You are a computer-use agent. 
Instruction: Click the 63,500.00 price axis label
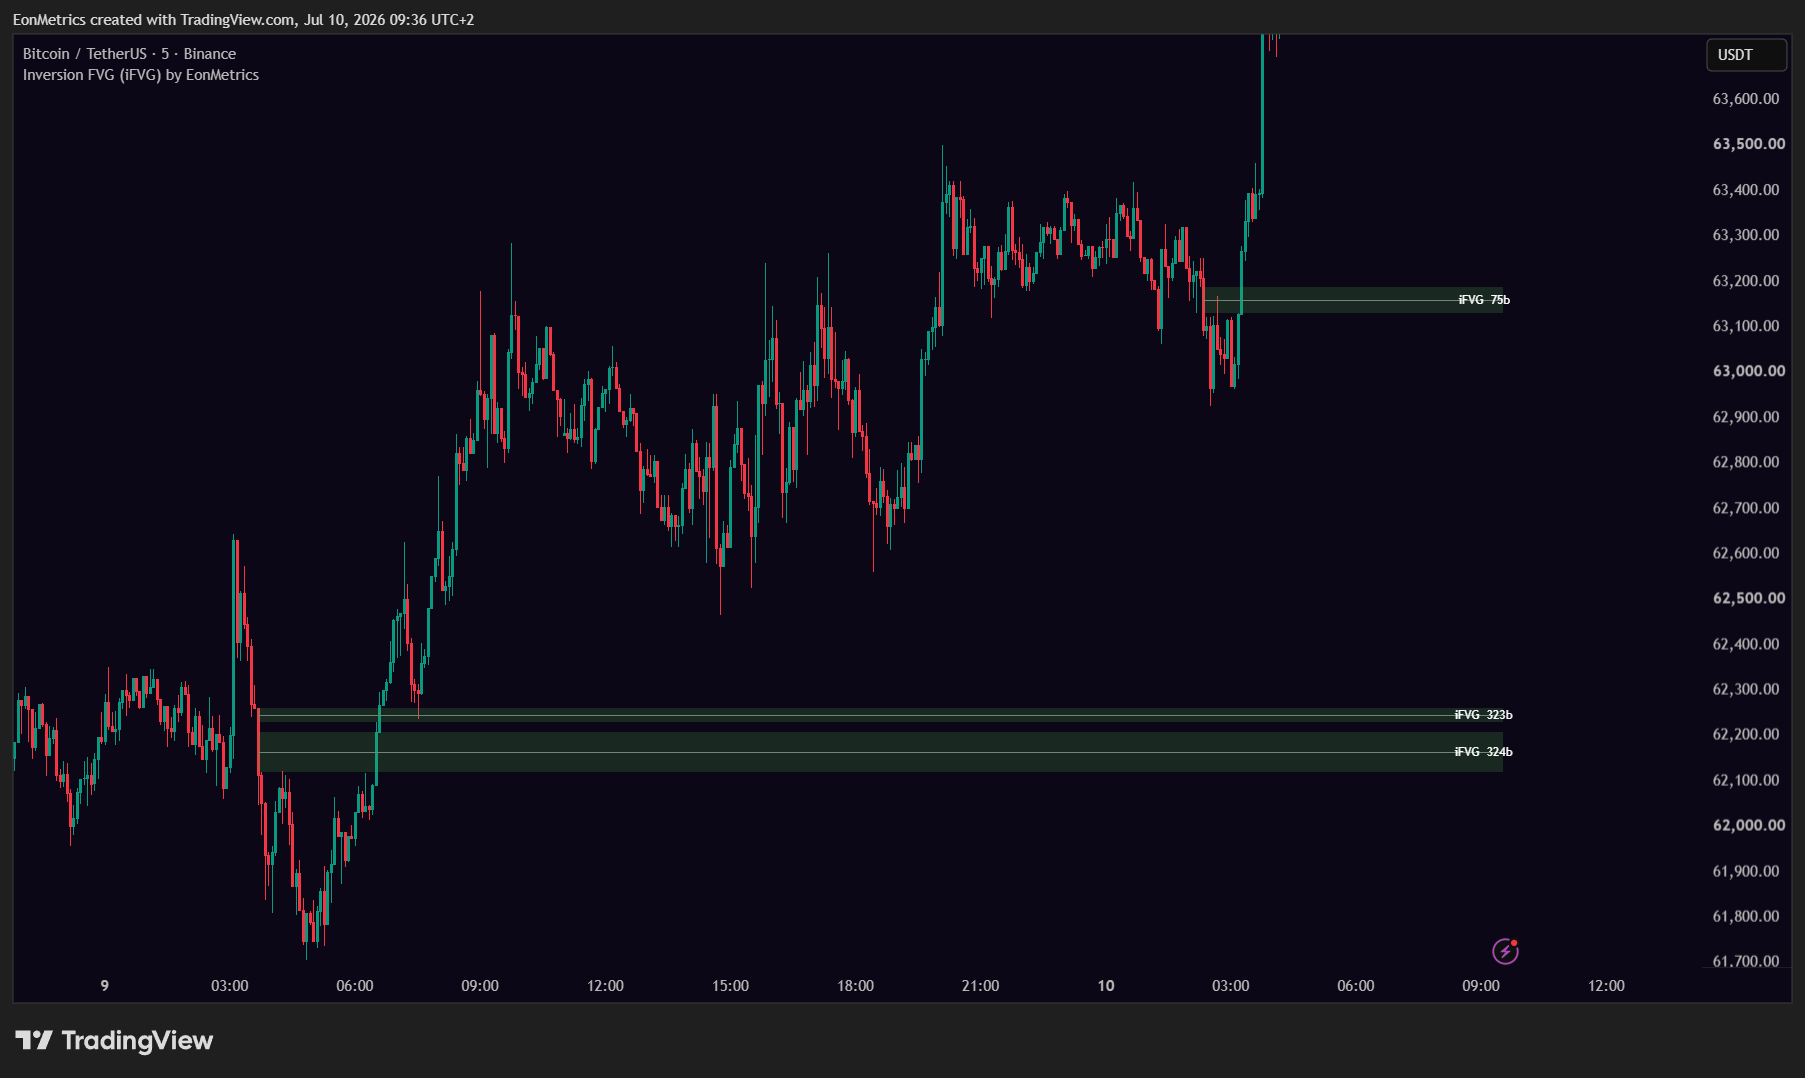pos(1749,144)
